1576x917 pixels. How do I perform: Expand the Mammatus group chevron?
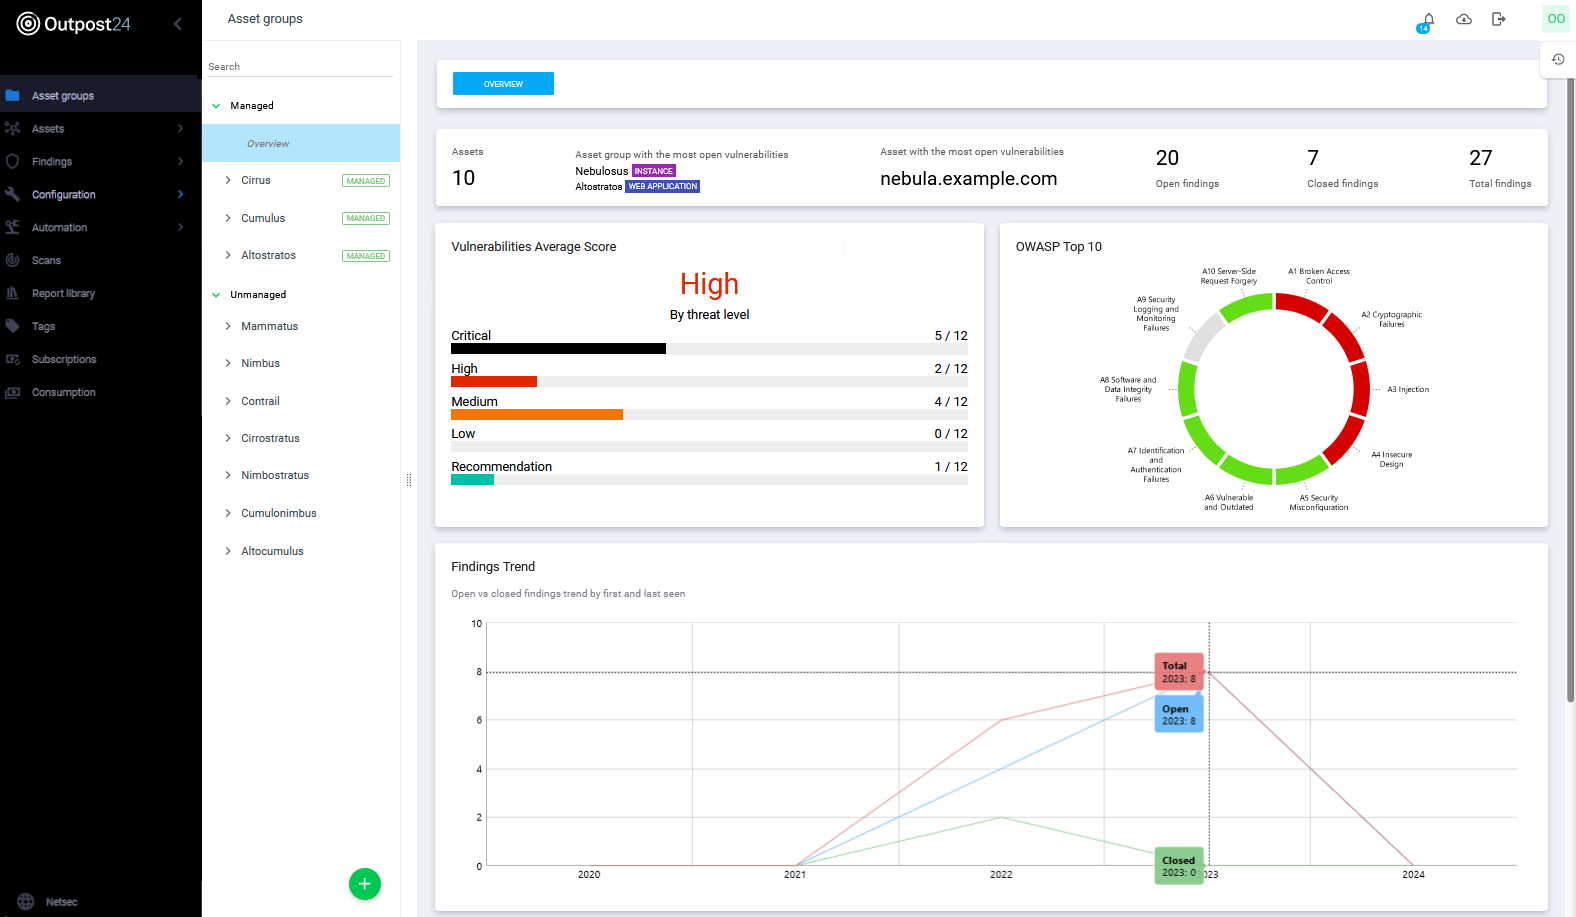(228, 326)
